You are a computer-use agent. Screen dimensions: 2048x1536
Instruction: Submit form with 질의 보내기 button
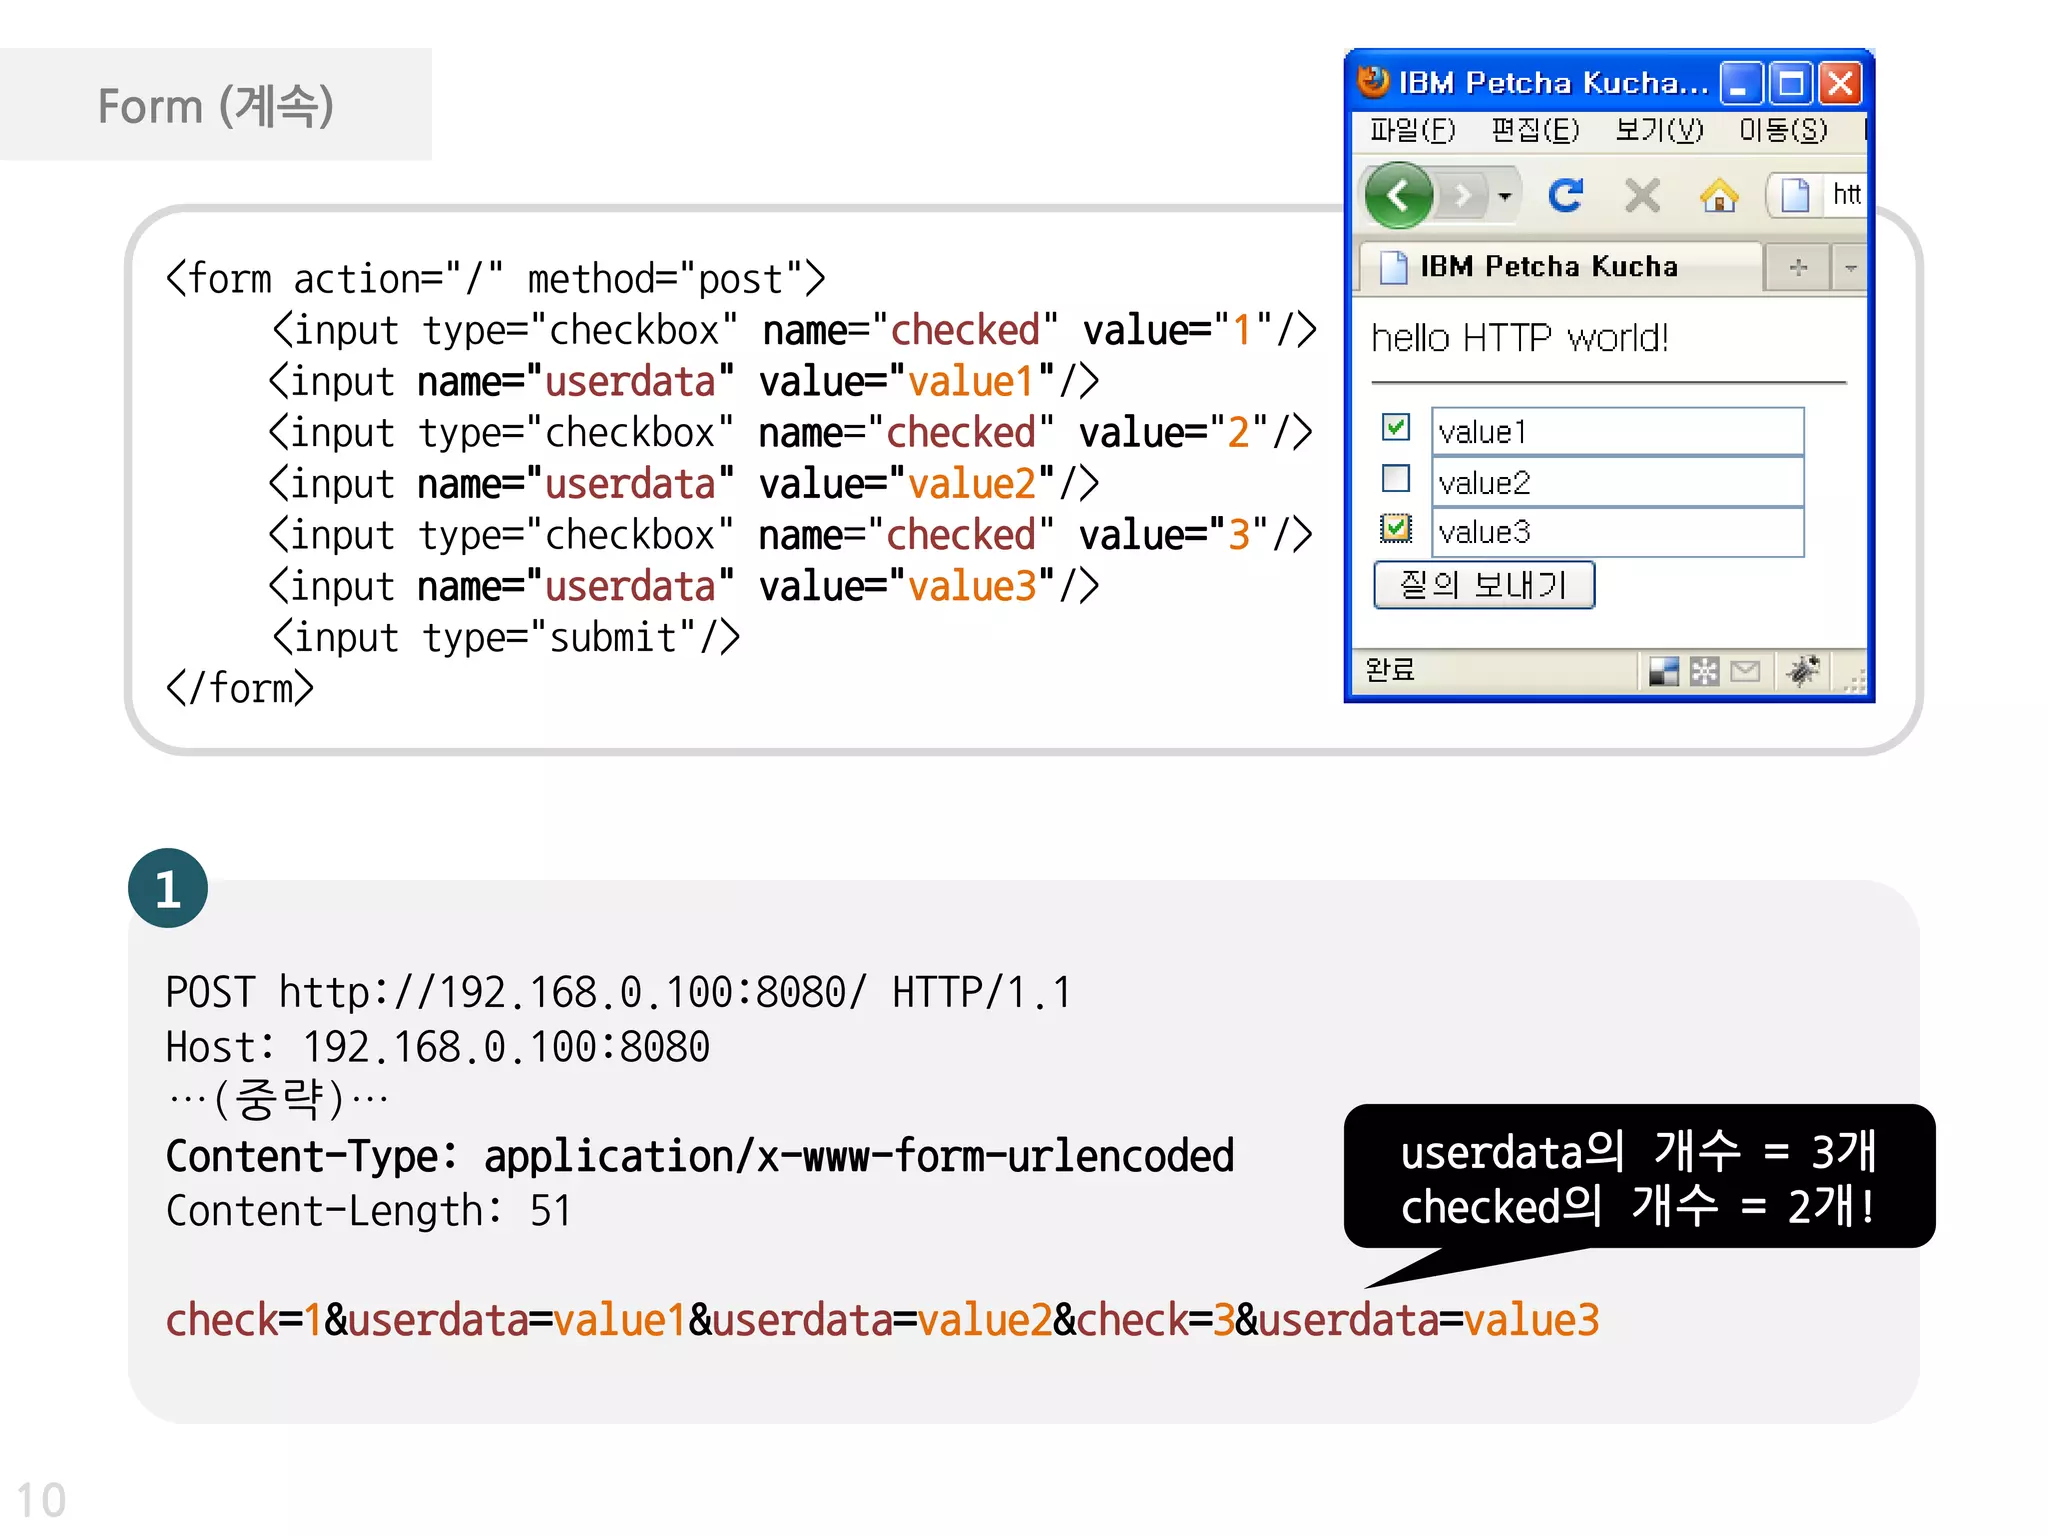[x=1483, y=585]
